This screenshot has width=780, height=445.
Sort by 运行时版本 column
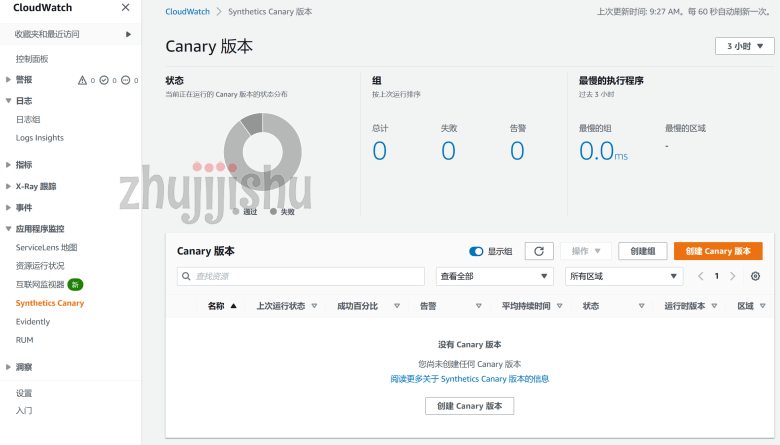click(690, 306)
